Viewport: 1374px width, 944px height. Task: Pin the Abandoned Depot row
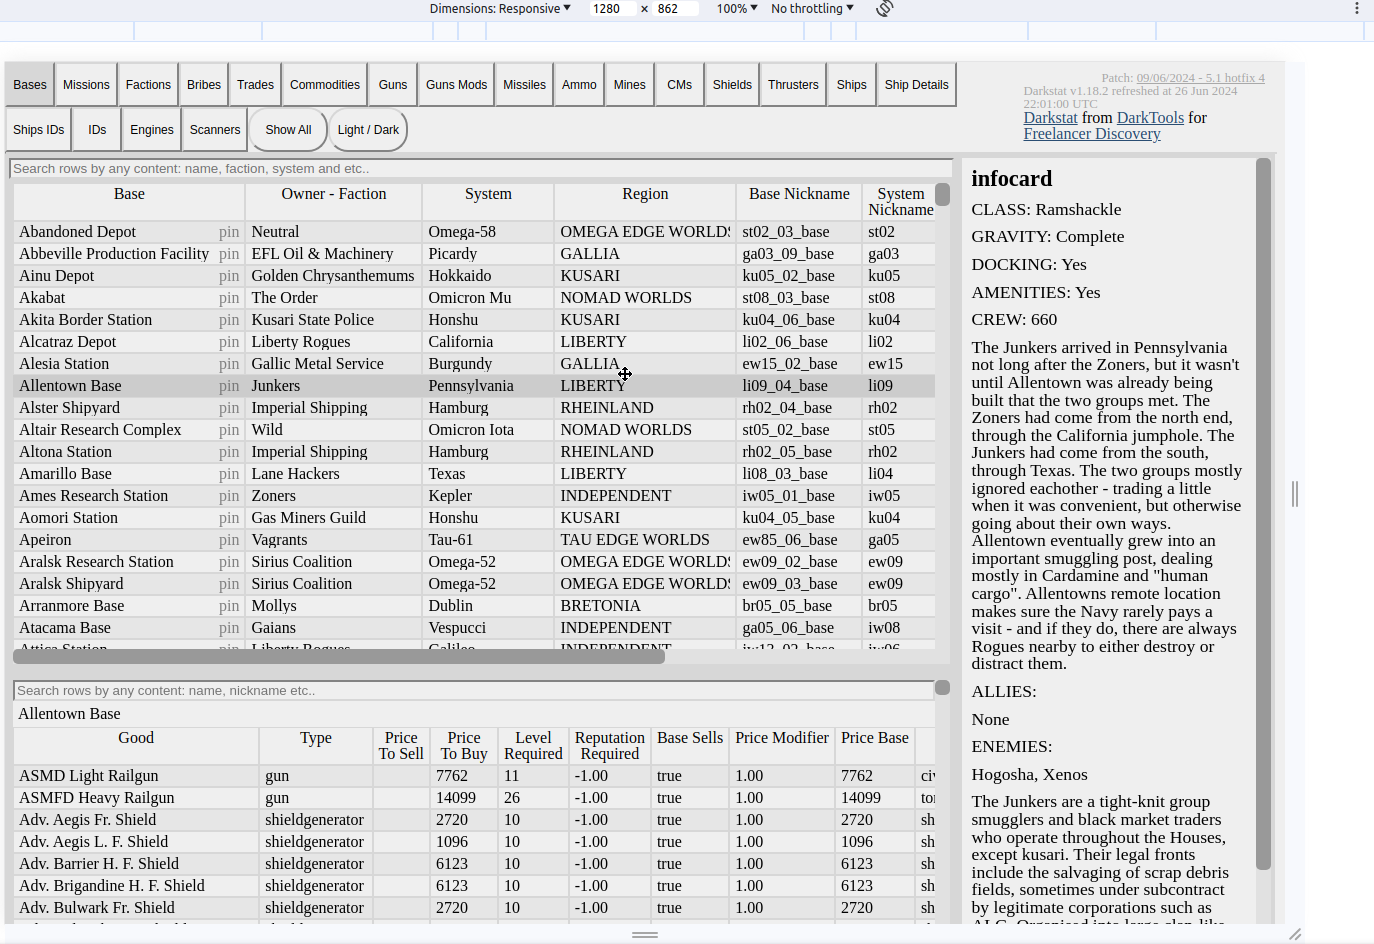point(229,232)
